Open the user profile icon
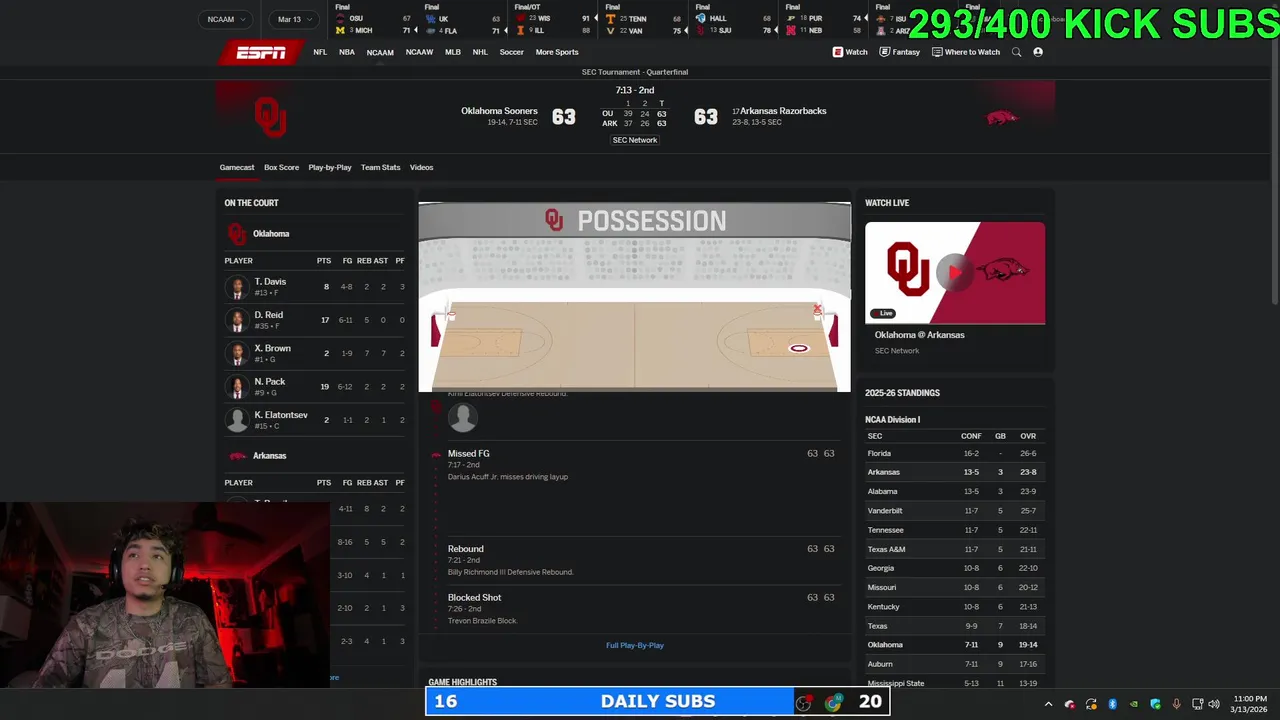 coord(1038,52)
